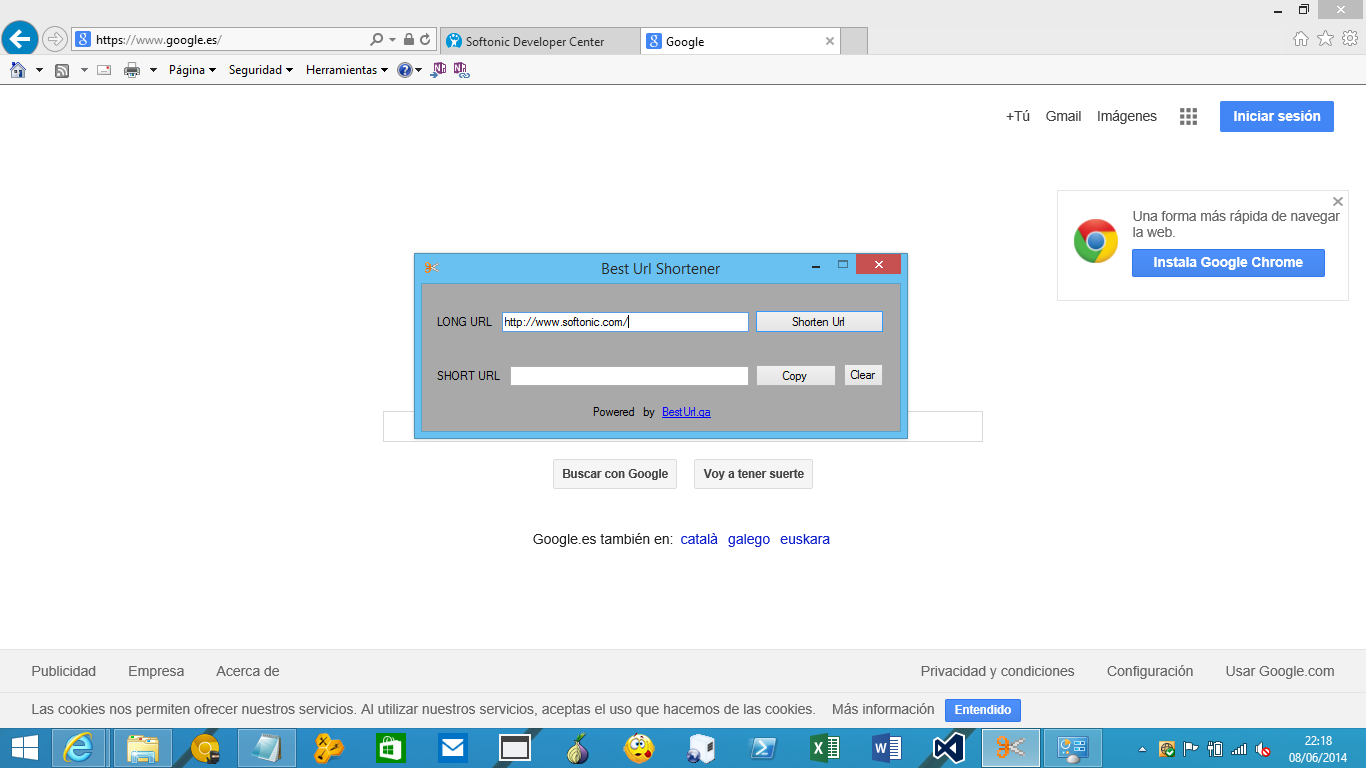This screenshot has width=1366, height=768.
Task: Open the IE favorites star icon
Action: coord(1325,39)
